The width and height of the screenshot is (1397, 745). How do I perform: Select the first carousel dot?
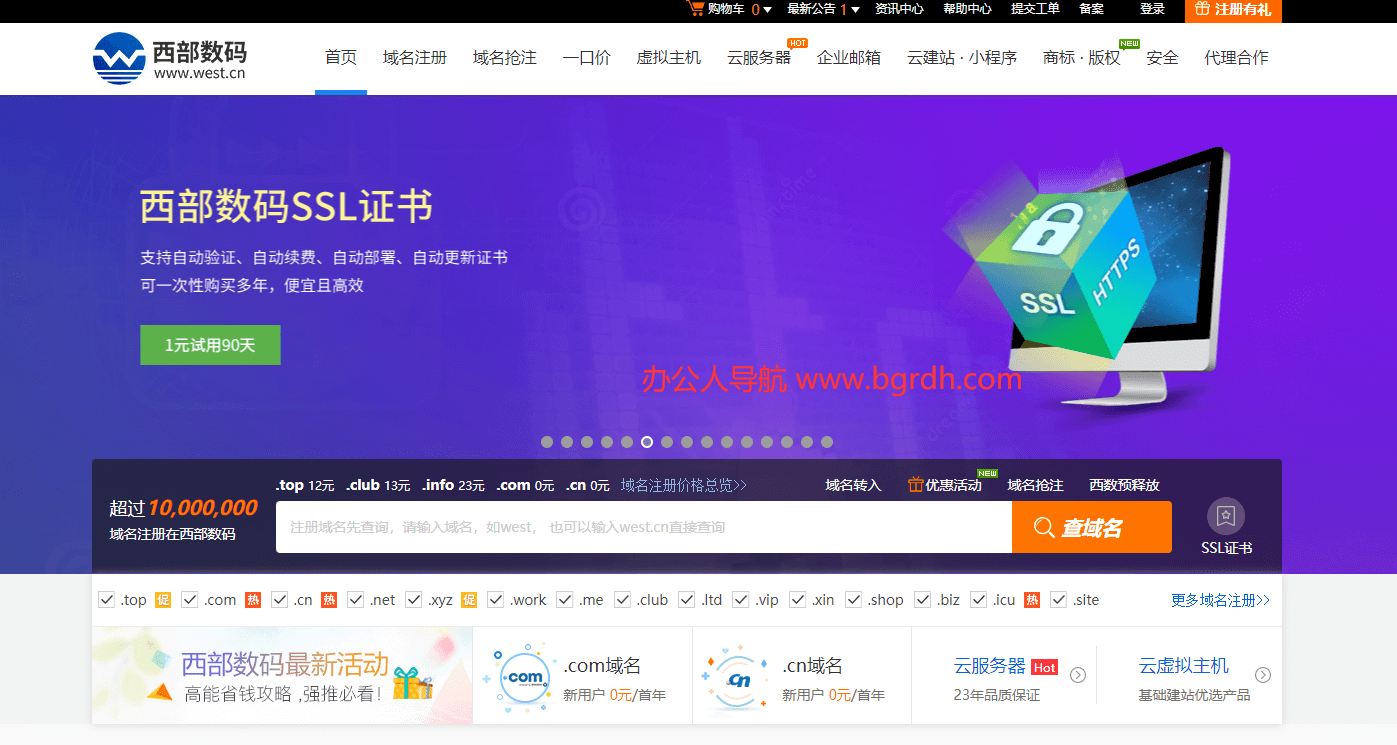pos(547,442)
